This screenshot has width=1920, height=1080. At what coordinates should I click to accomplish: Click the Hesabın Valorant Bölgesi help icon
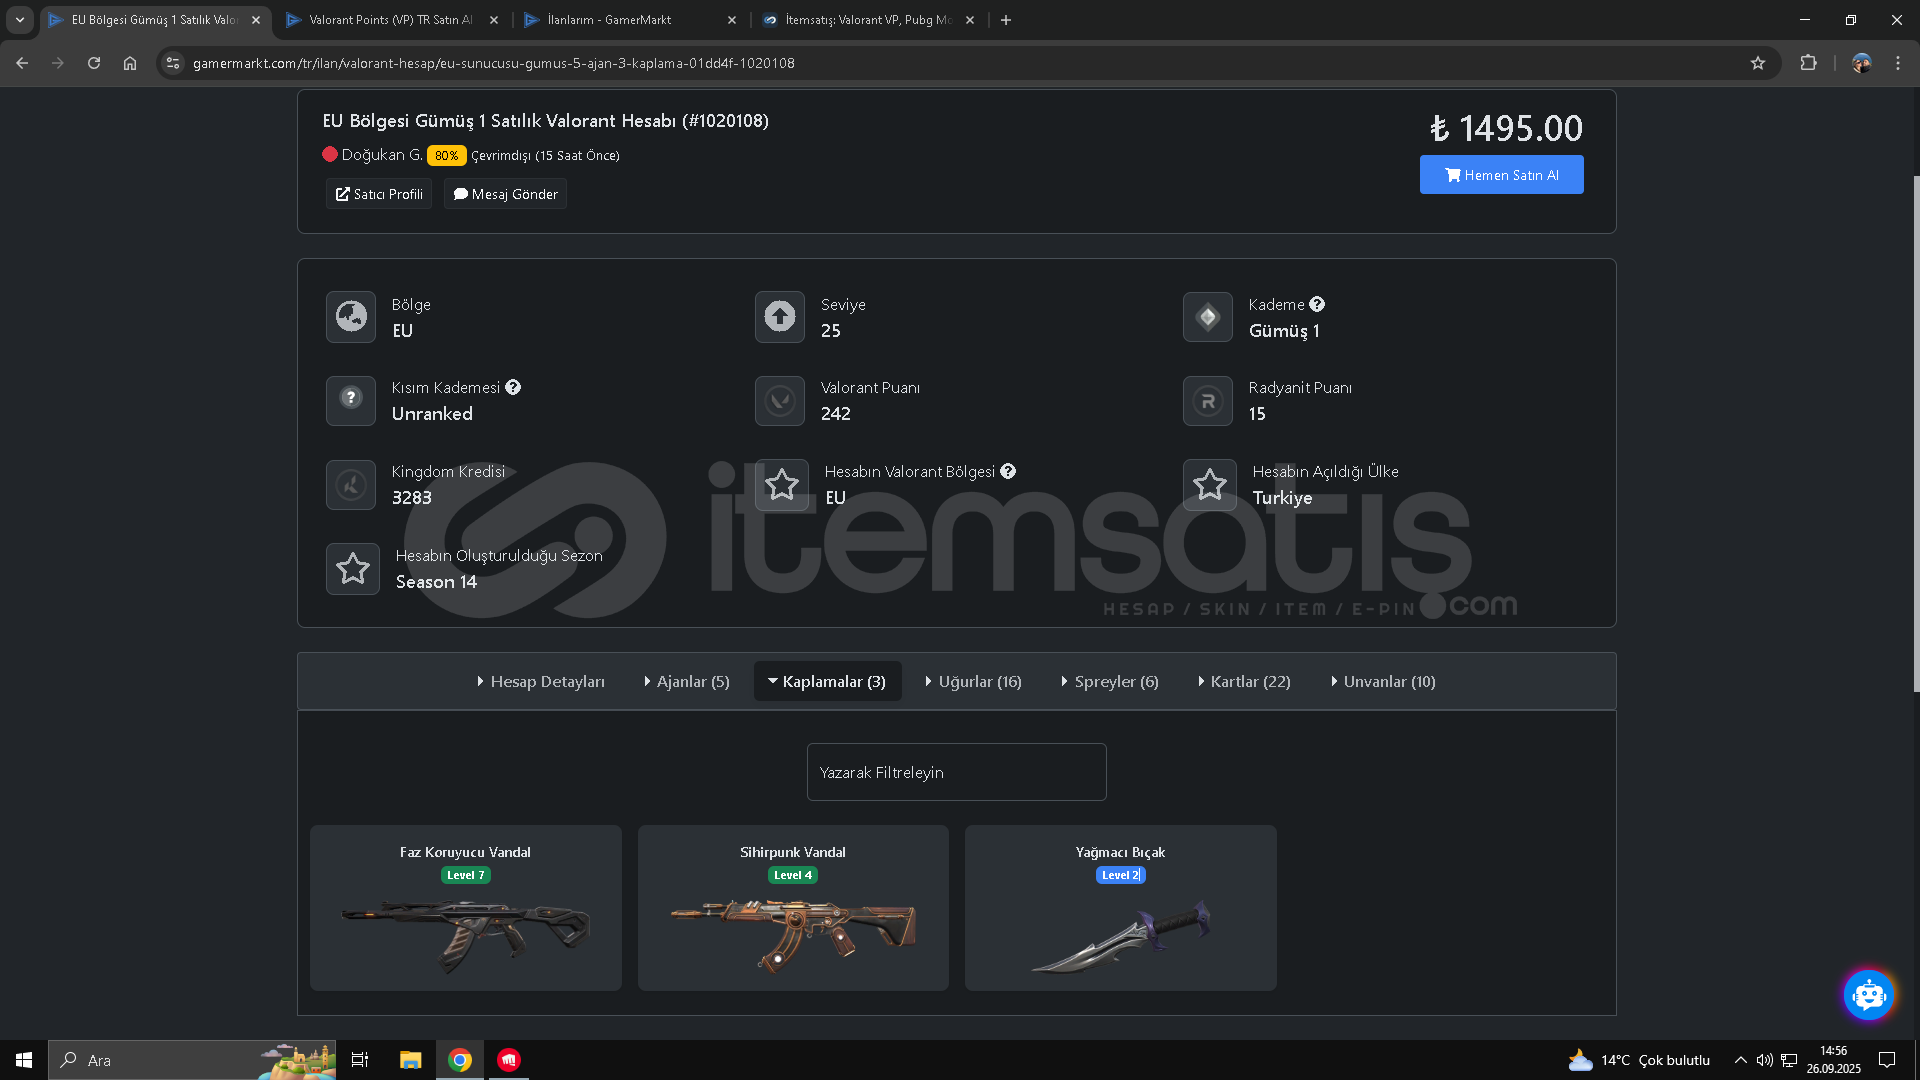point(1008,471)
